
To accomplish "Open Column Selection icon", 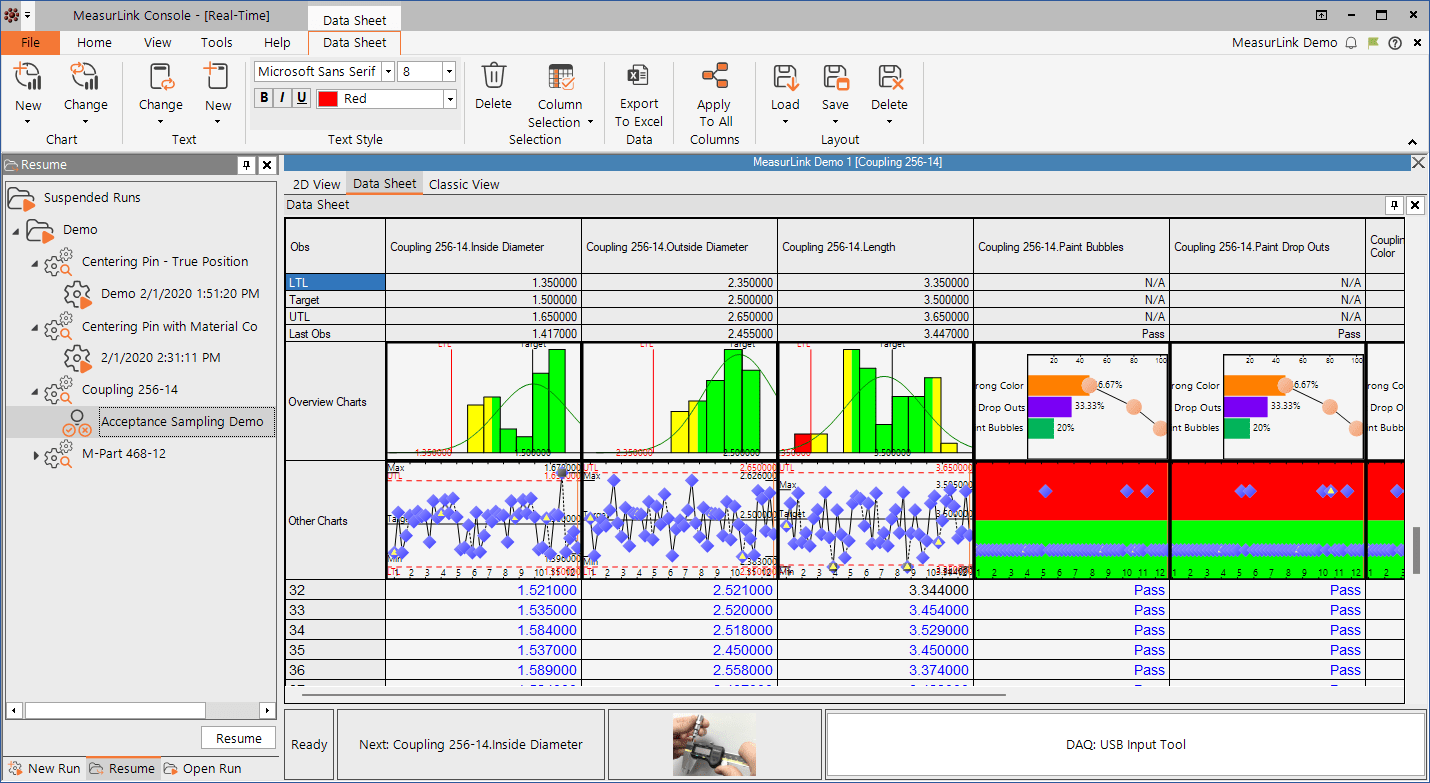I will 561,78.
